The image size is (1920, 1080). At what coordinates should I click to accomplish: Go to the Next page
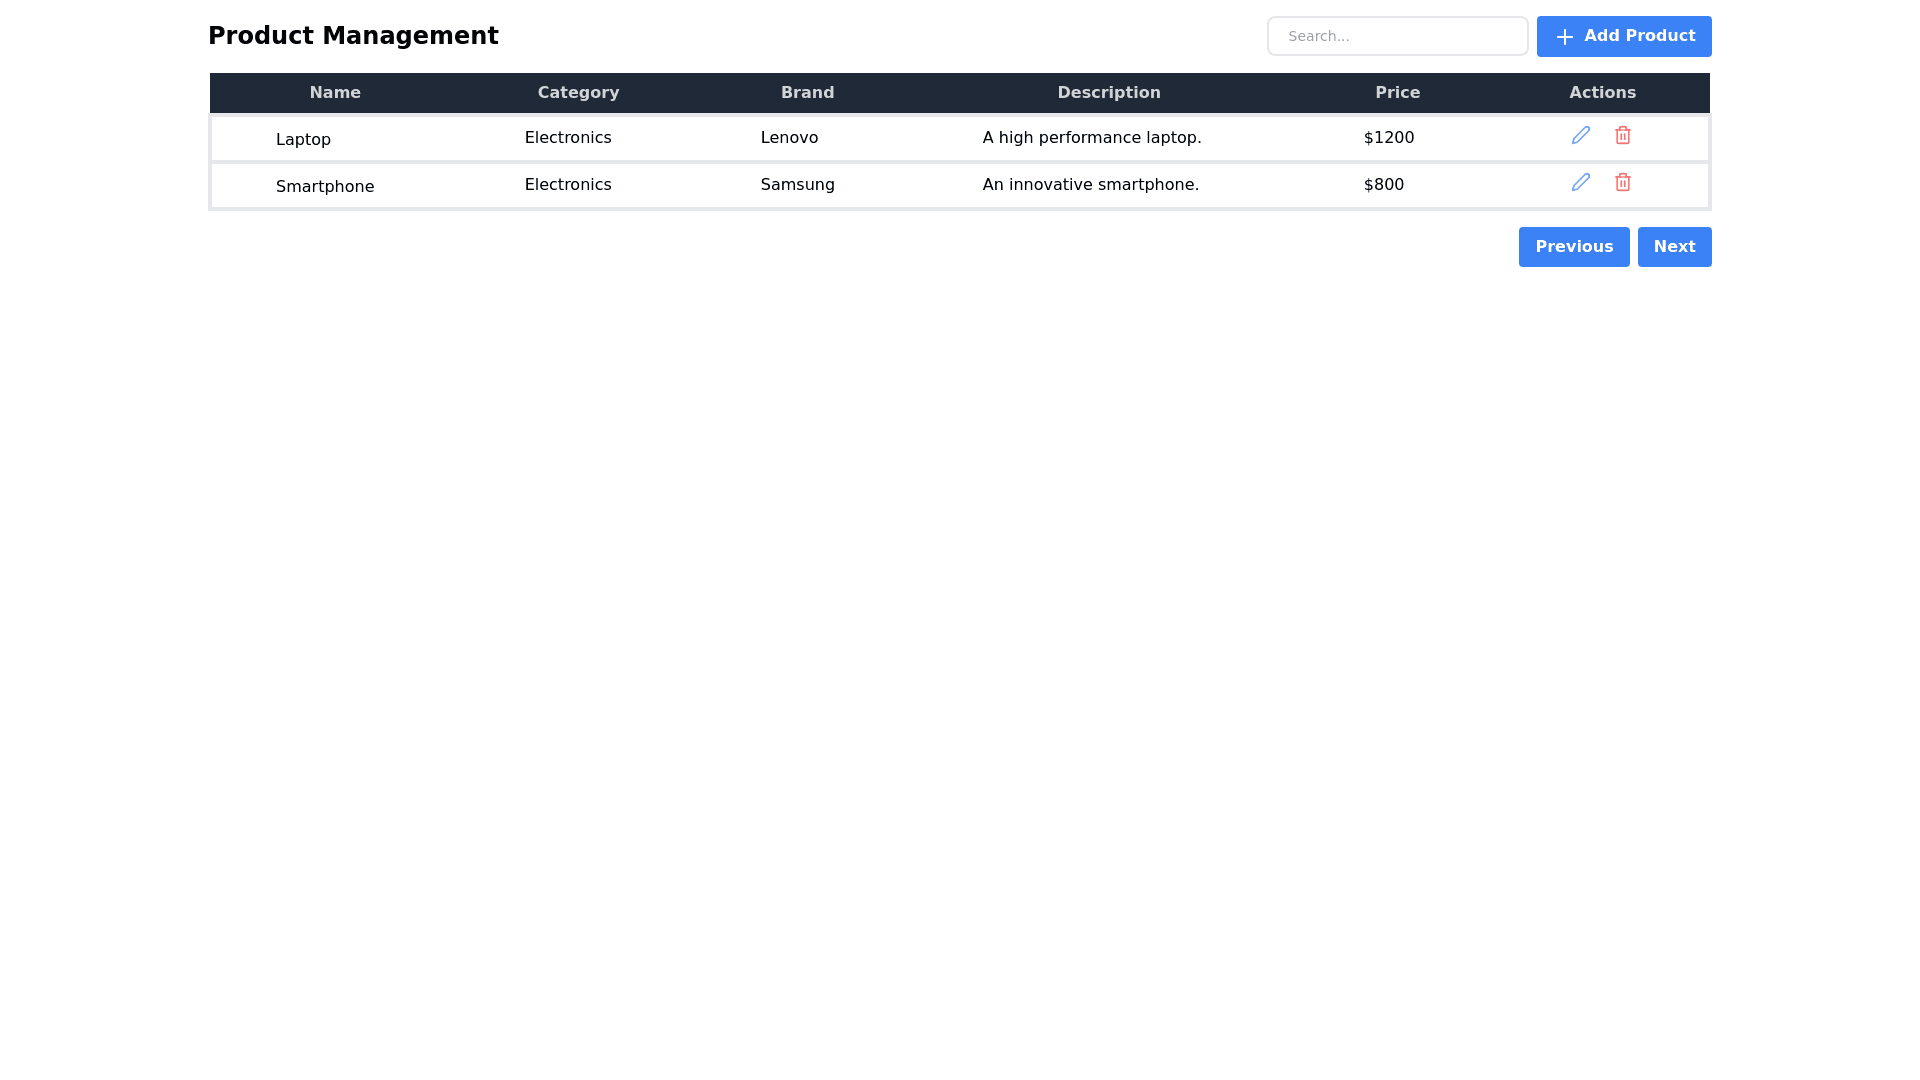1673,247
